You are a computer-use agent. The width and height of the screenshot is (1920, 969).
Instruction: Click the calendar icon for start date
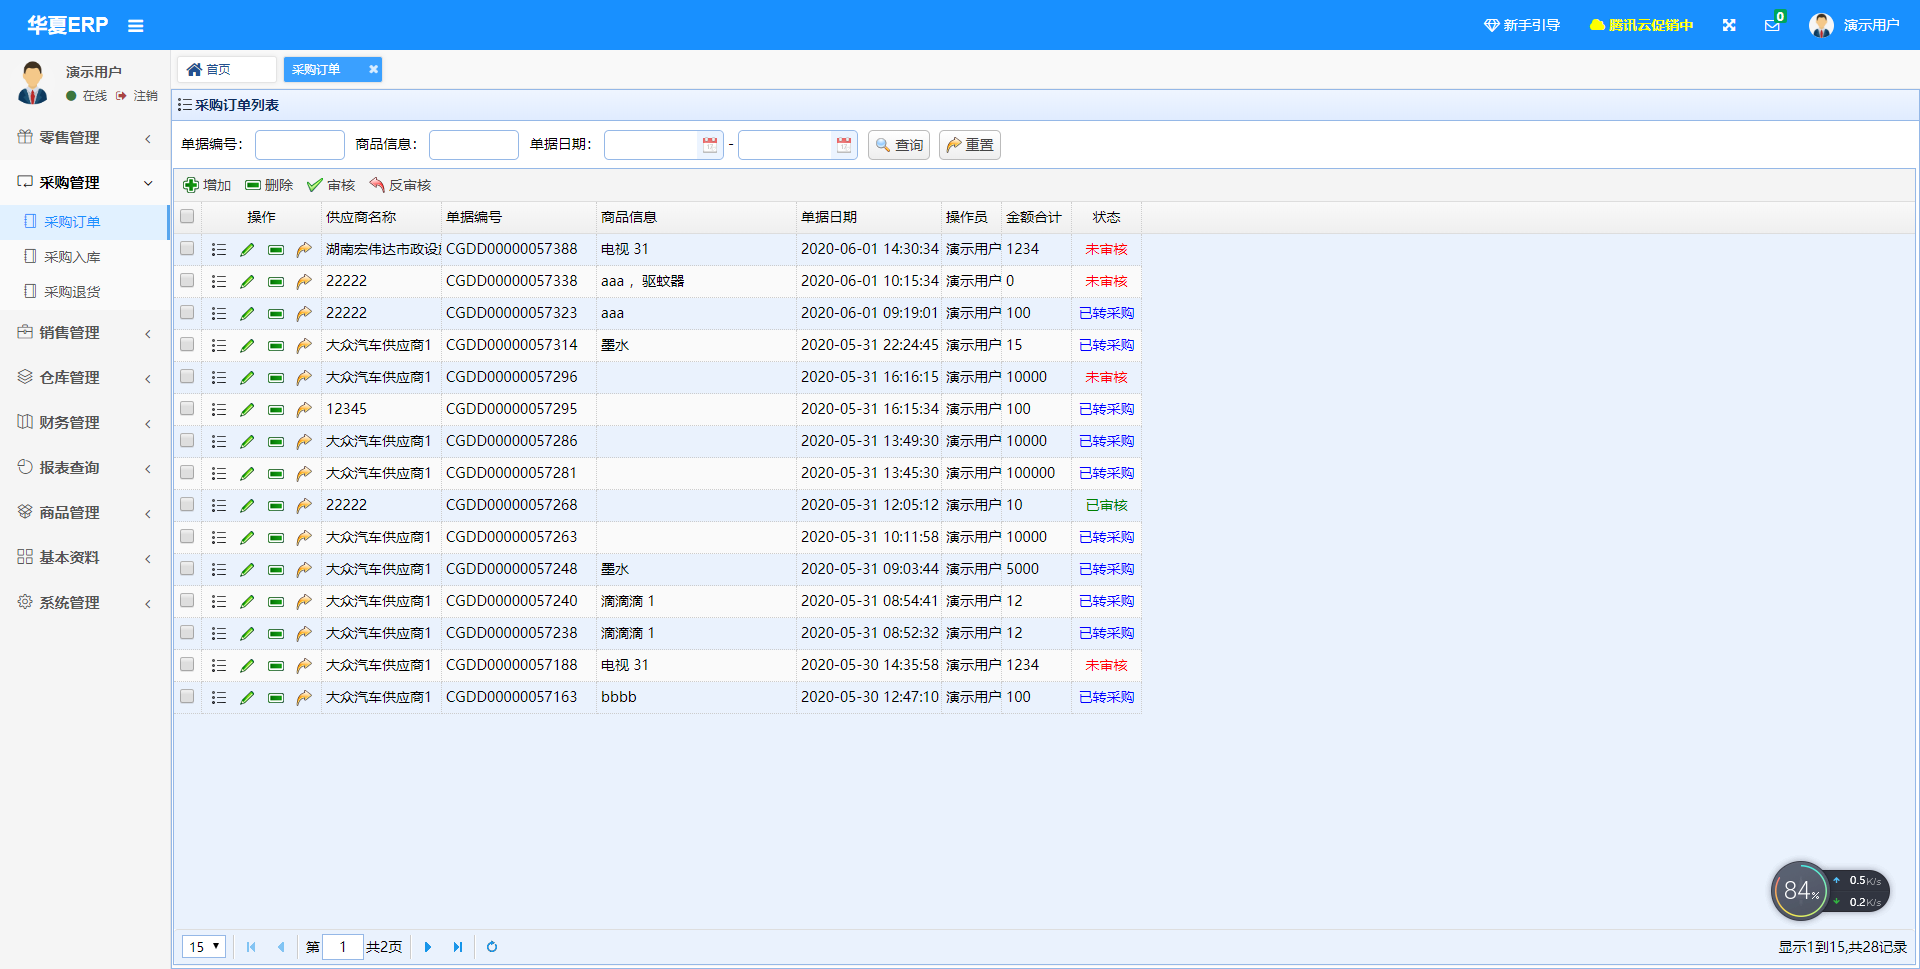(710, 145)
